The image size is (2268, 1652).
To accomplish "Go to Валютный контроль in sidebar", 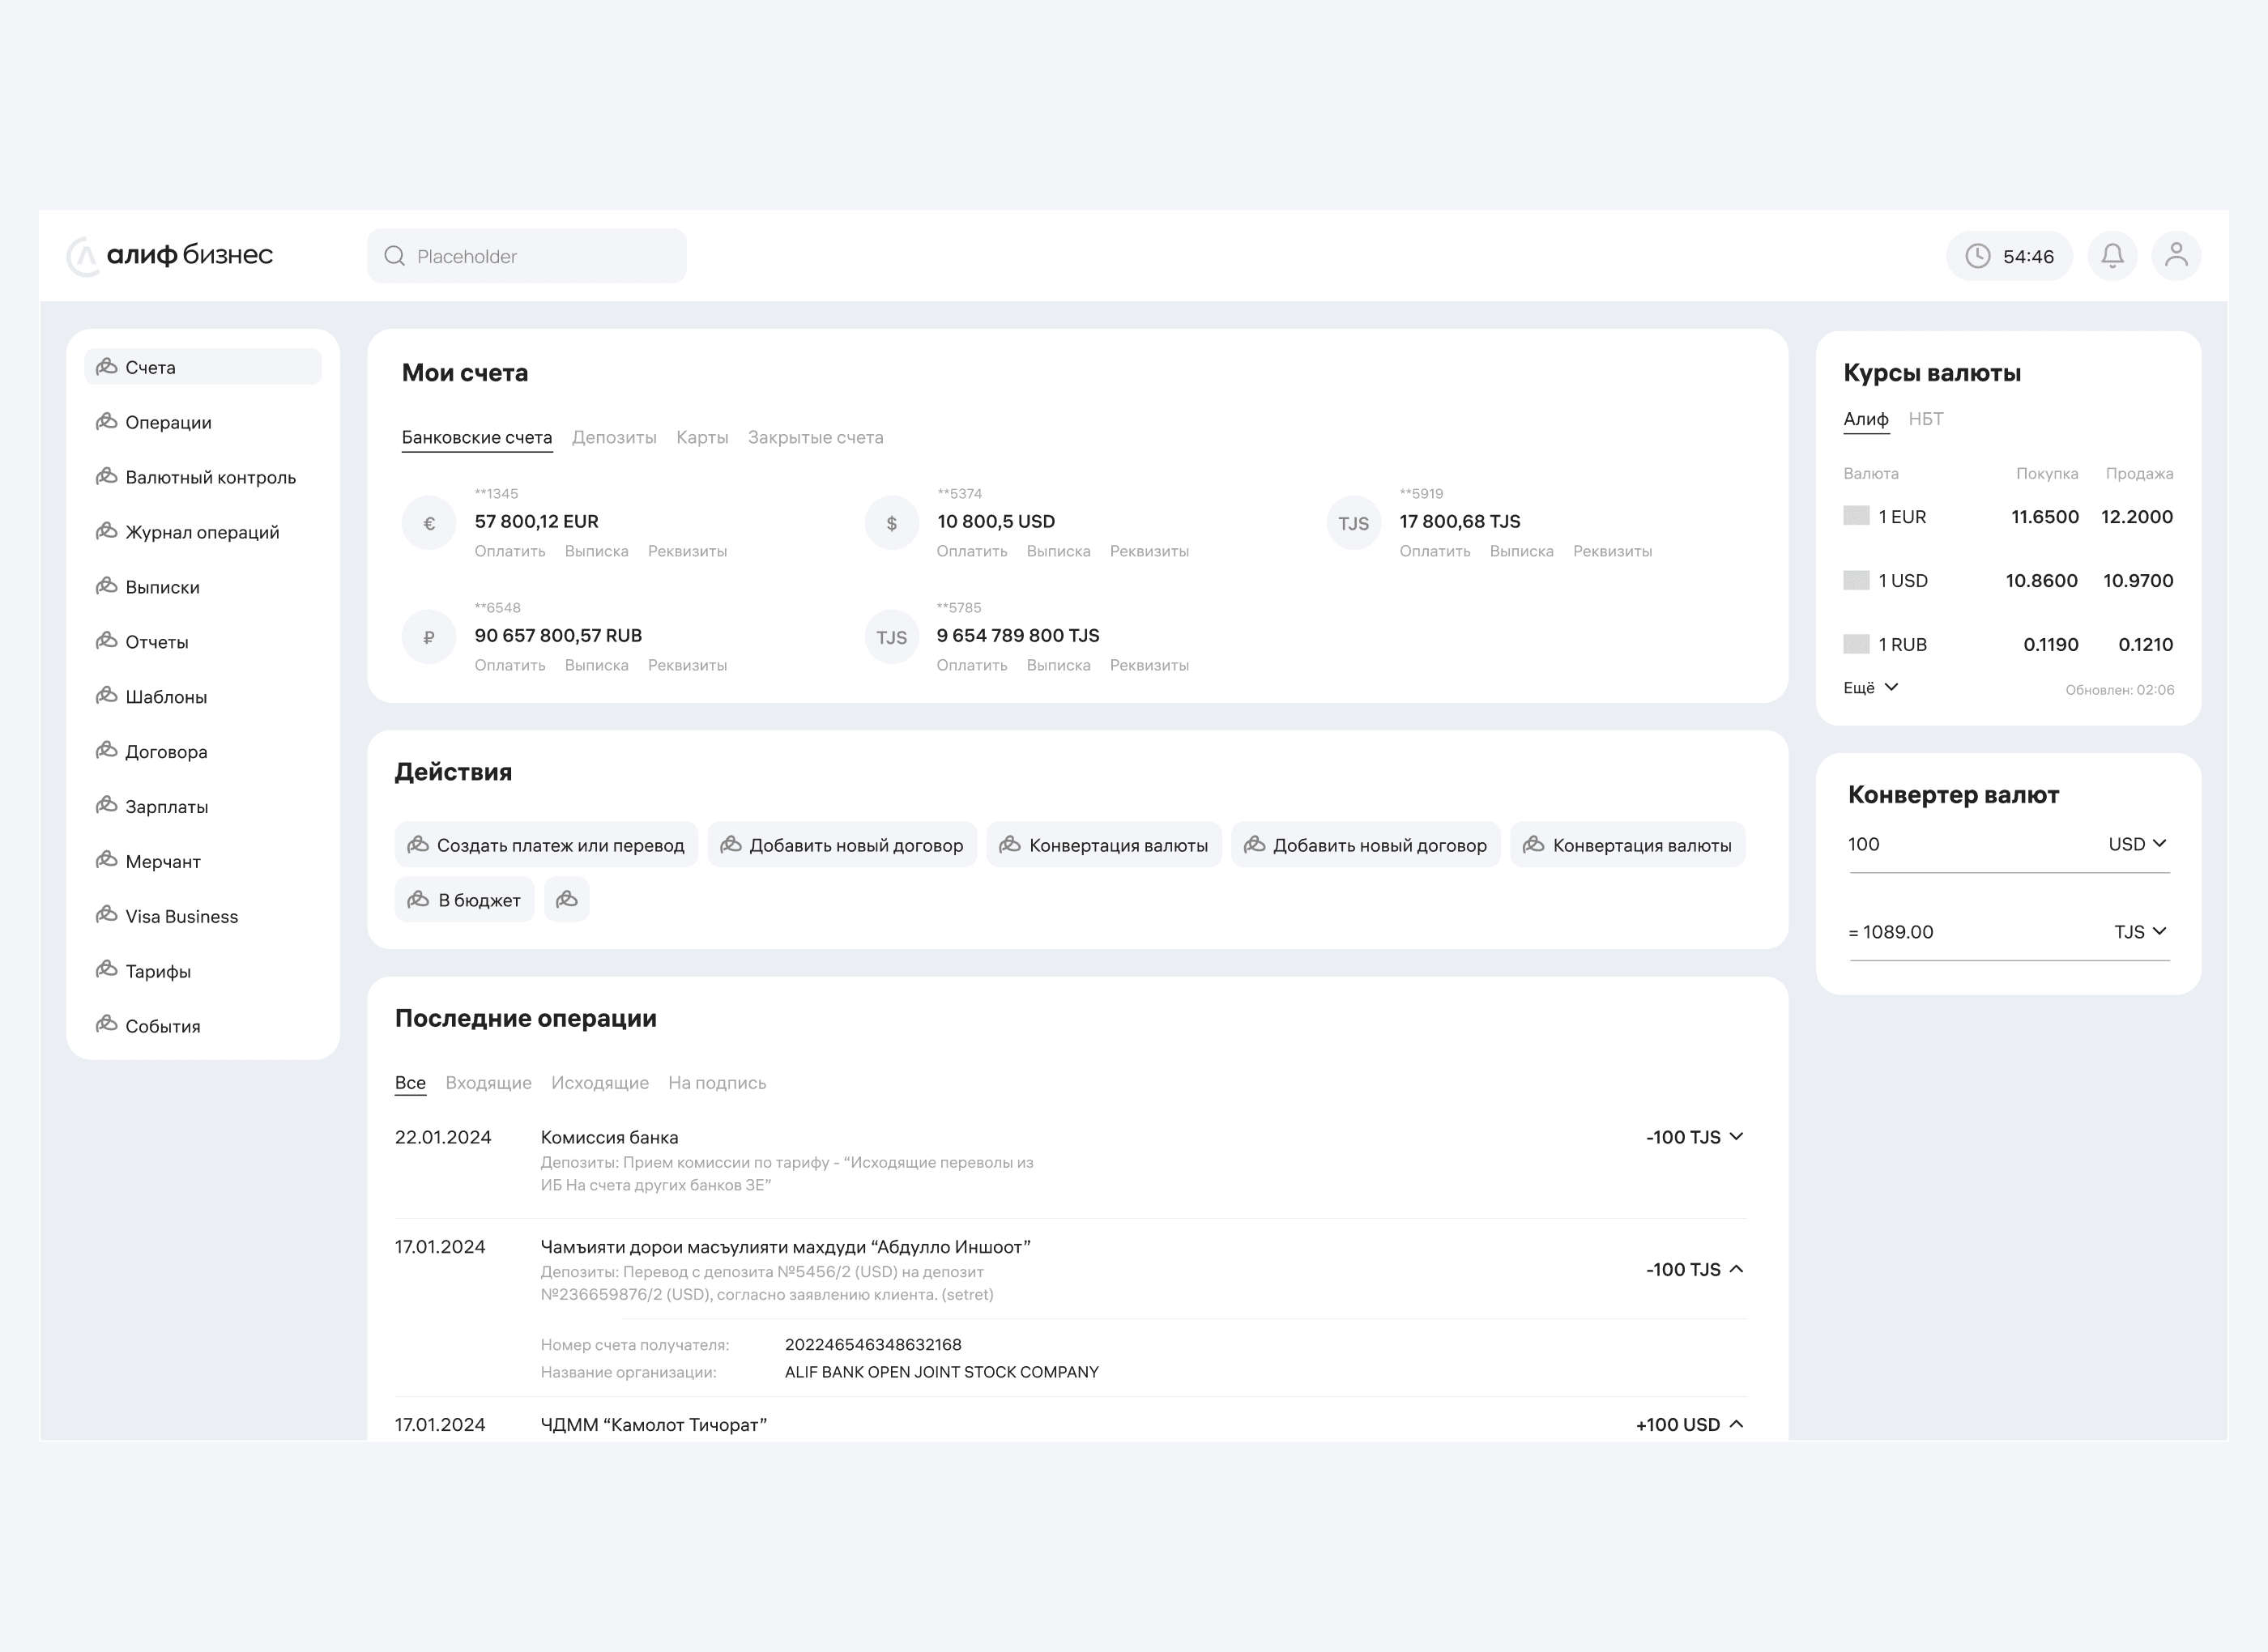I will coord(202,477).
